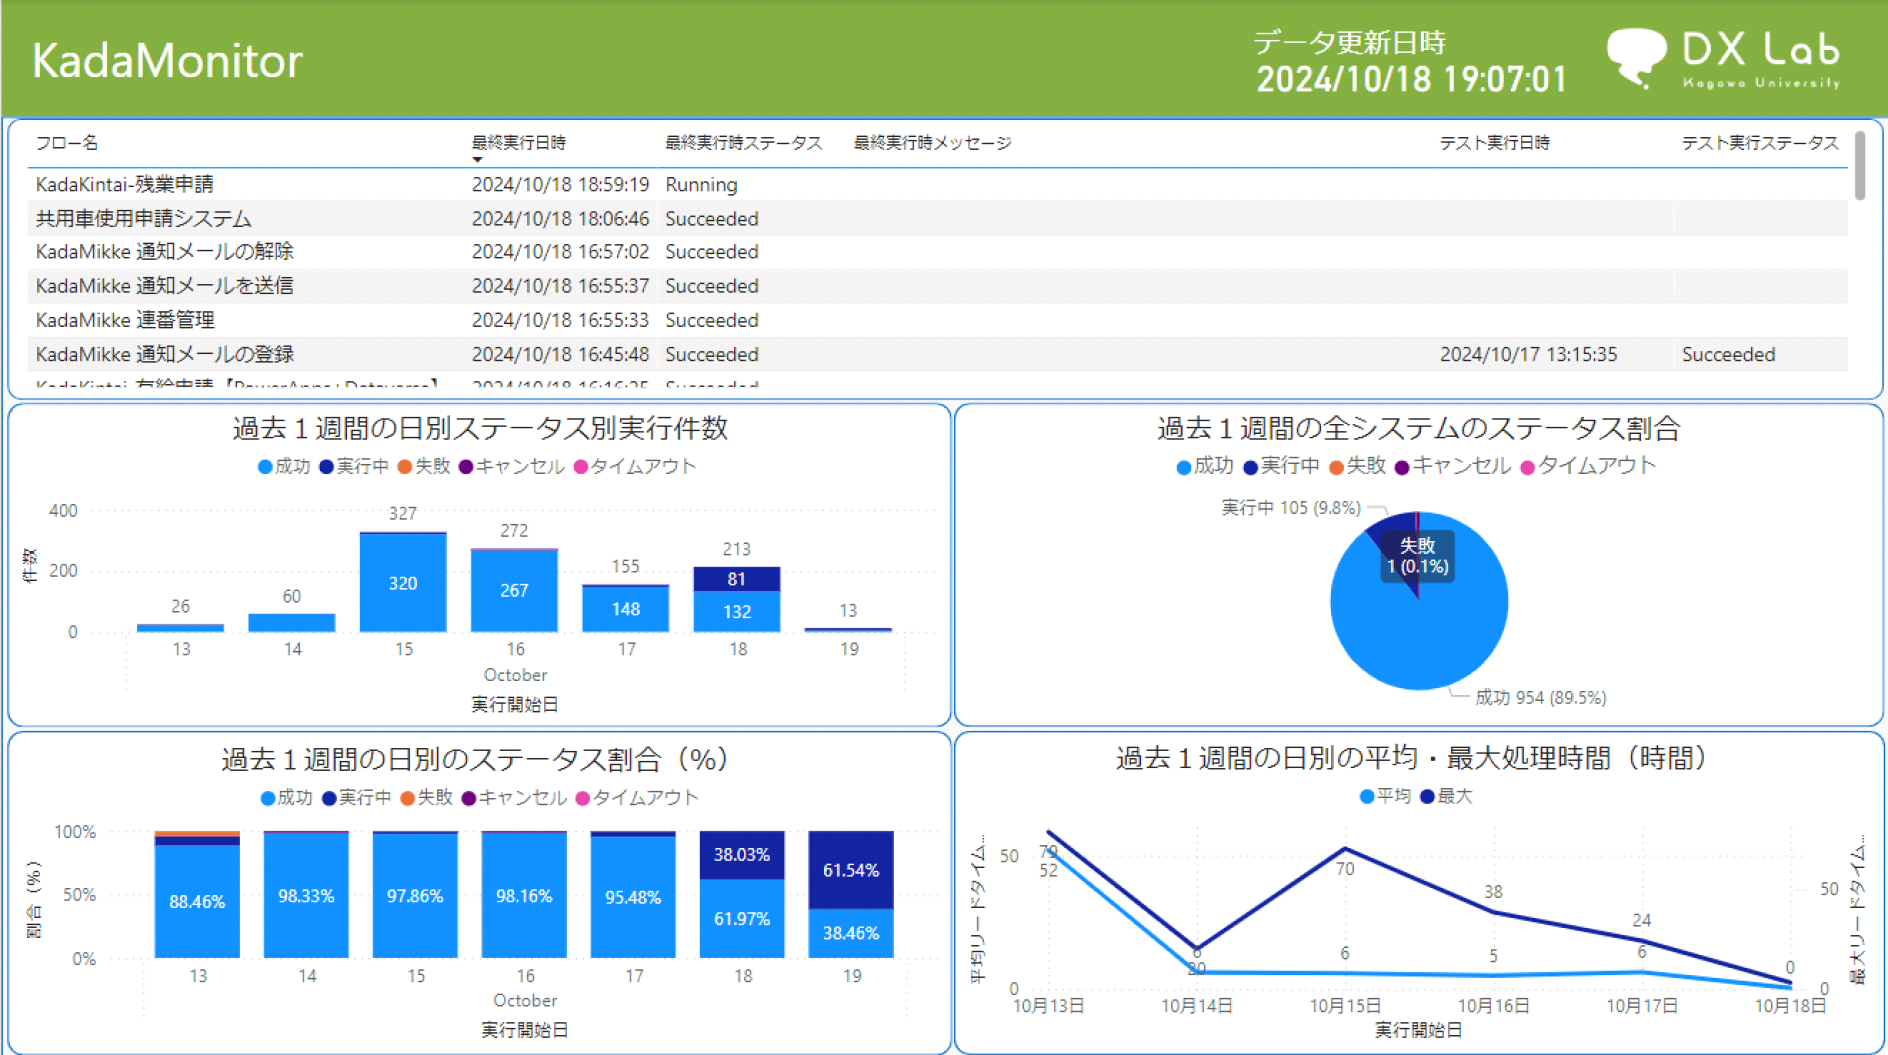Click 成功 legend item in 日別のステータス割合（%） chart
This screenshot has width=1888, height=1055.
pyautogui.click(x=287, y=798)
